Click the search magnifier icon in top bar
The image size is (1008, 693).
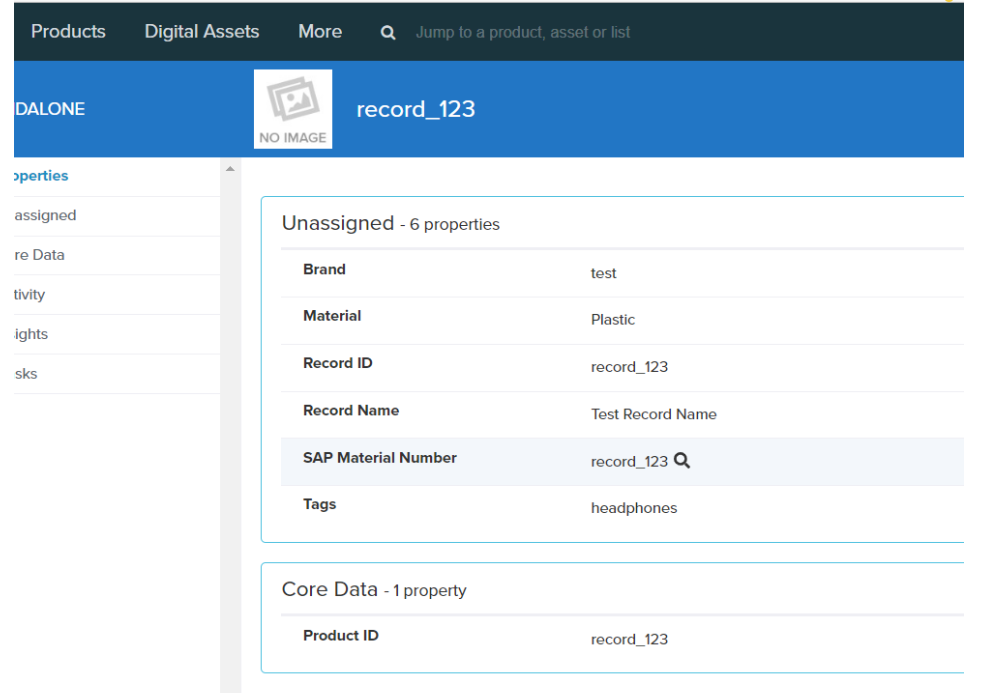coord(388,33)
